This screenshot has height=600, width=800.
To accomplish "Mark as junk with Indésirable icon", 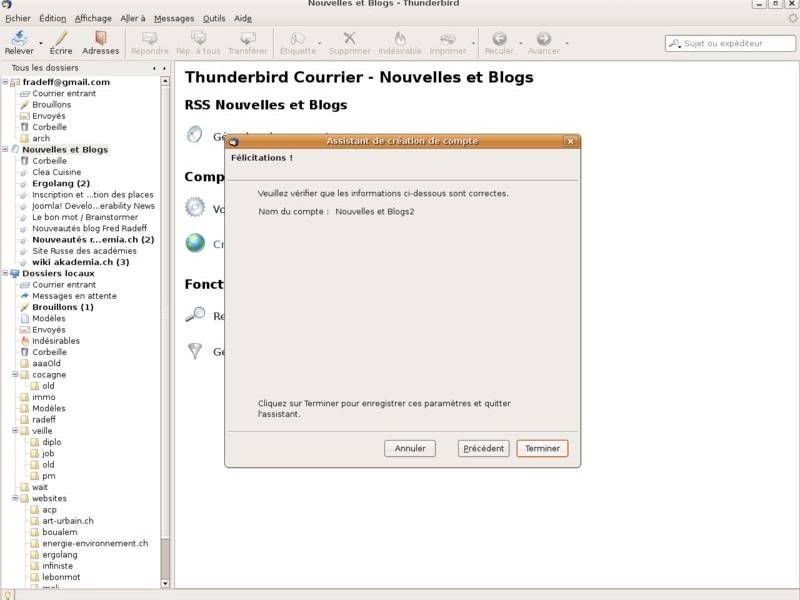I will pyautogui.click(x=400, y=38).
